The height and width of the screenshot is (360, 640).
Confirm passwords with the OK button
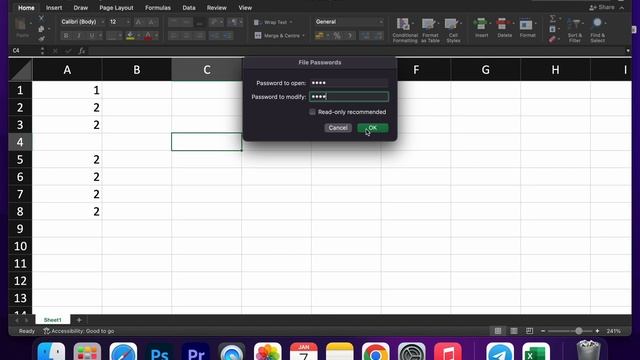373,128
